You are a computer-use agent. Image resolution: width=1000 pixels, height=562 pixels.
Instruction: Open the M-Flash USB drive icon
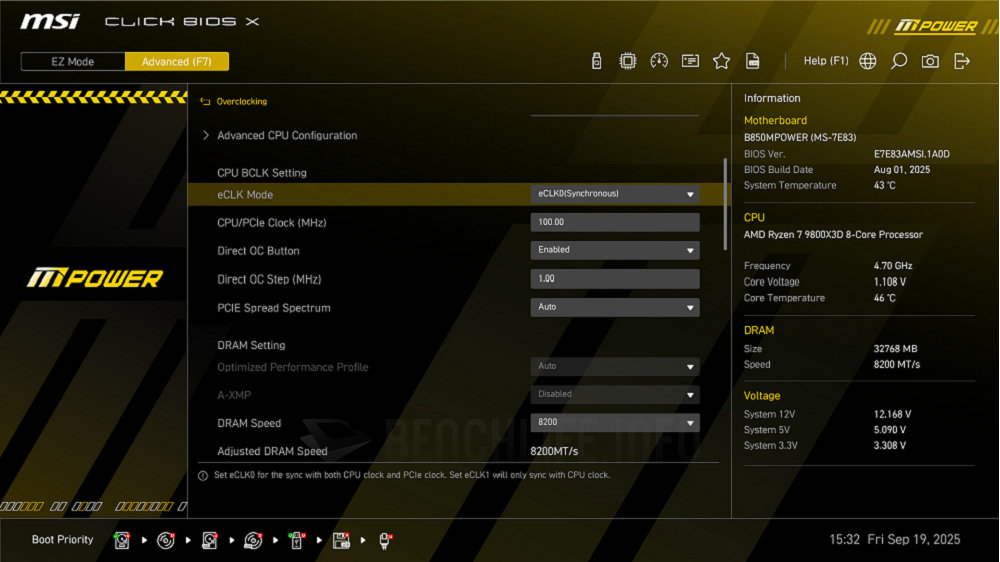click(596, 61)
